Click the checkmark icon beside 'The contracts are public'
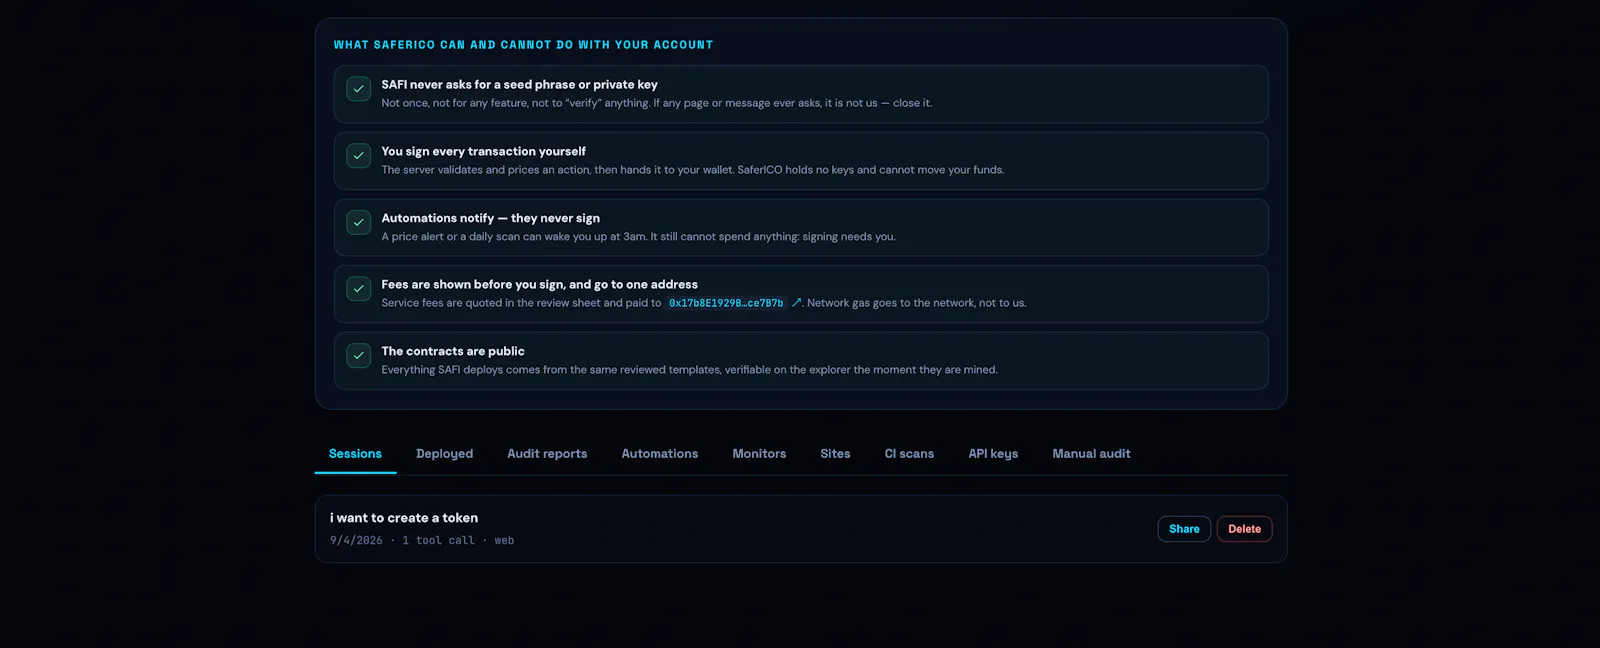The image size is (1600, 648). click(x=358, y=355)
